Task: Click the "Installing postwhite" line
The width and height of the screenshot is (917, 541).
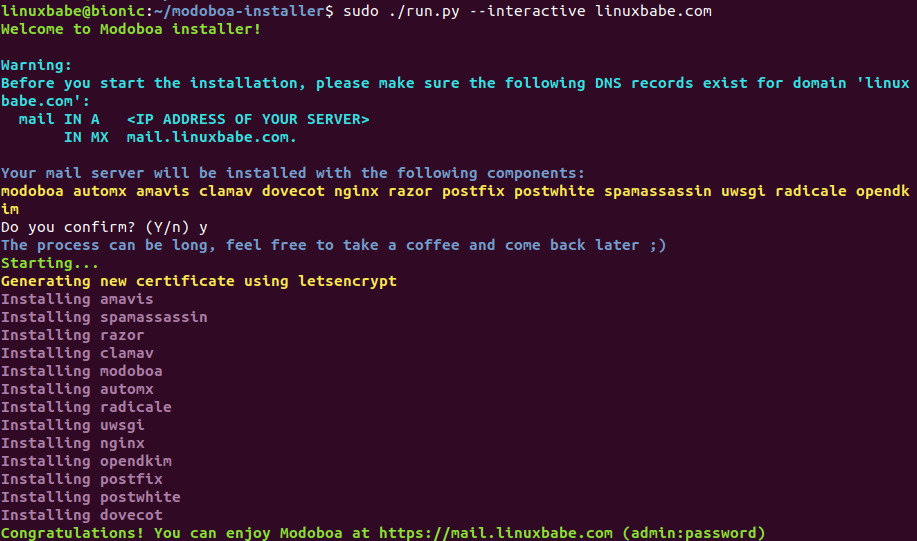Action: coord(90,497)
